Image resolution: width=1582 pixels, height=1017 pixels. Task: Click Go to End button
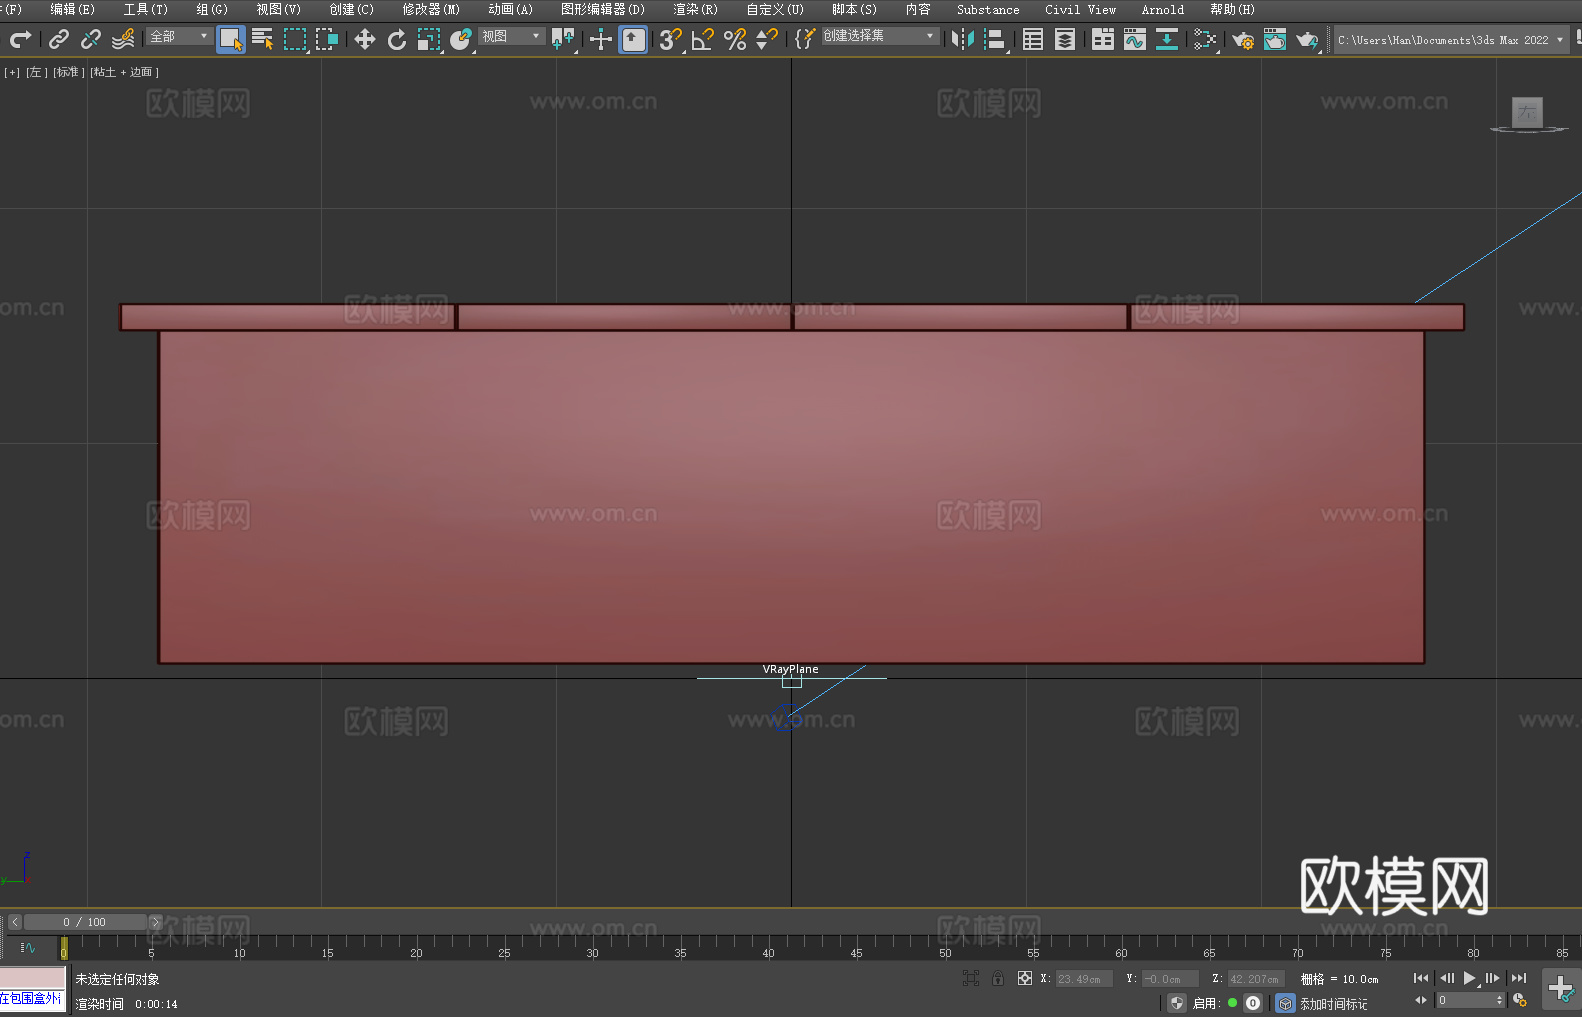pyautogui.click(x=1519, y=978)
